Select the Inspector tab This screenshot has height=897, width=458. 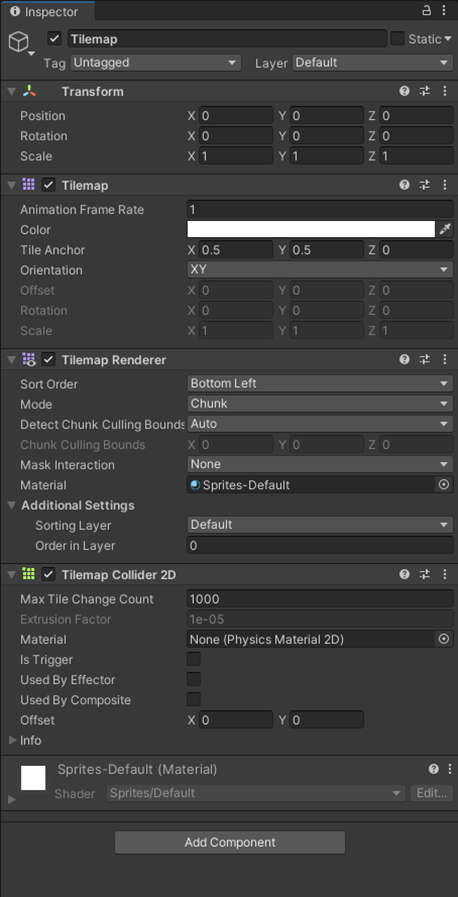[45, 11]
